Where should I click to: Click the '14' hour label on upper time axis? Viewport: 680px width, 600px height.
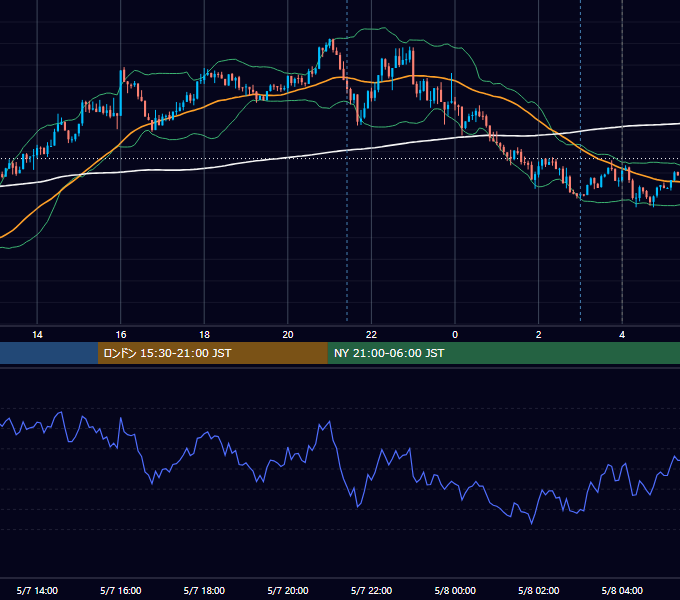[37, 335]
